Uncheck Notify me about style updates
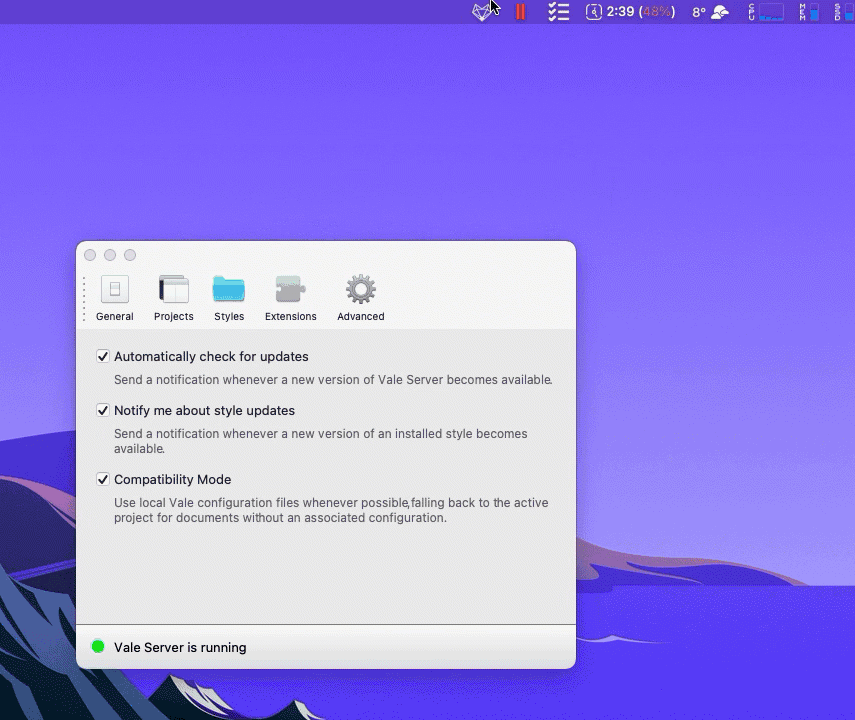855x720 pixels. [103, 410]
